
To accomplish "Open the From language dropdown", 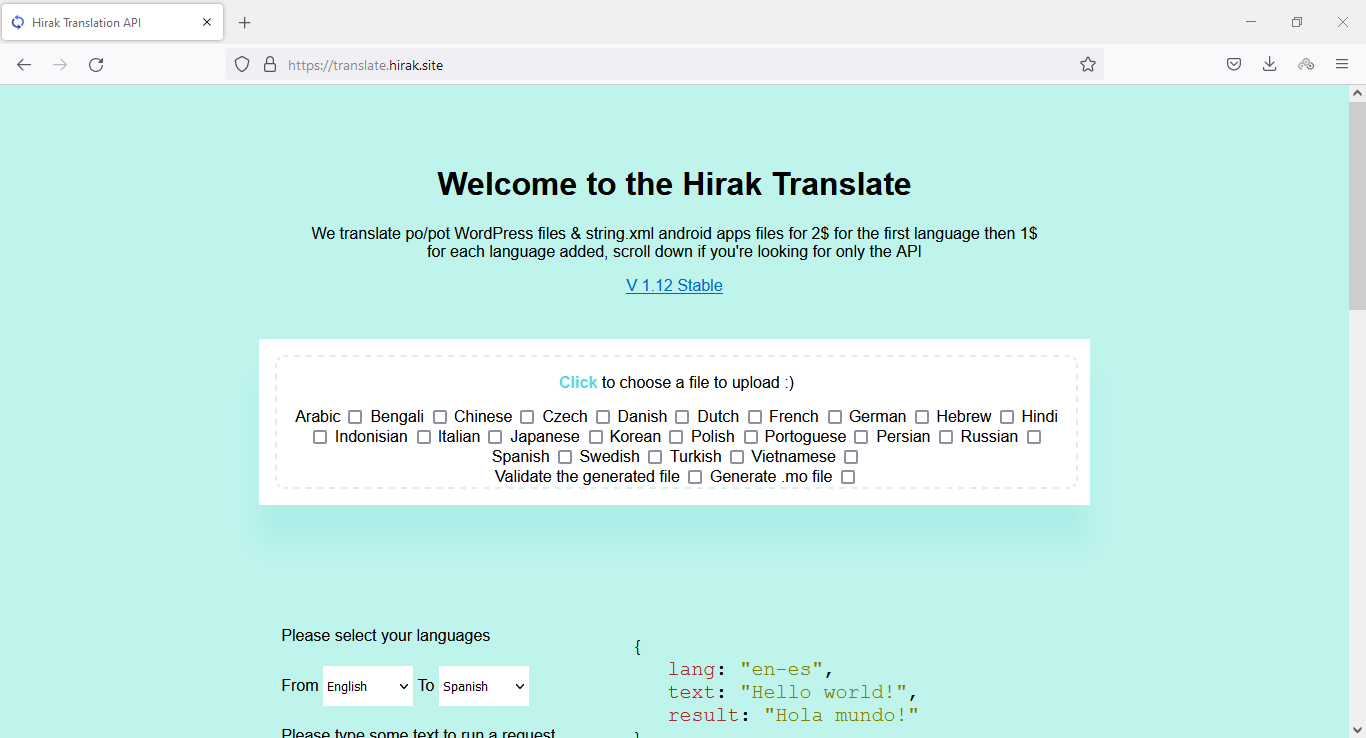I will coord(367,686).
